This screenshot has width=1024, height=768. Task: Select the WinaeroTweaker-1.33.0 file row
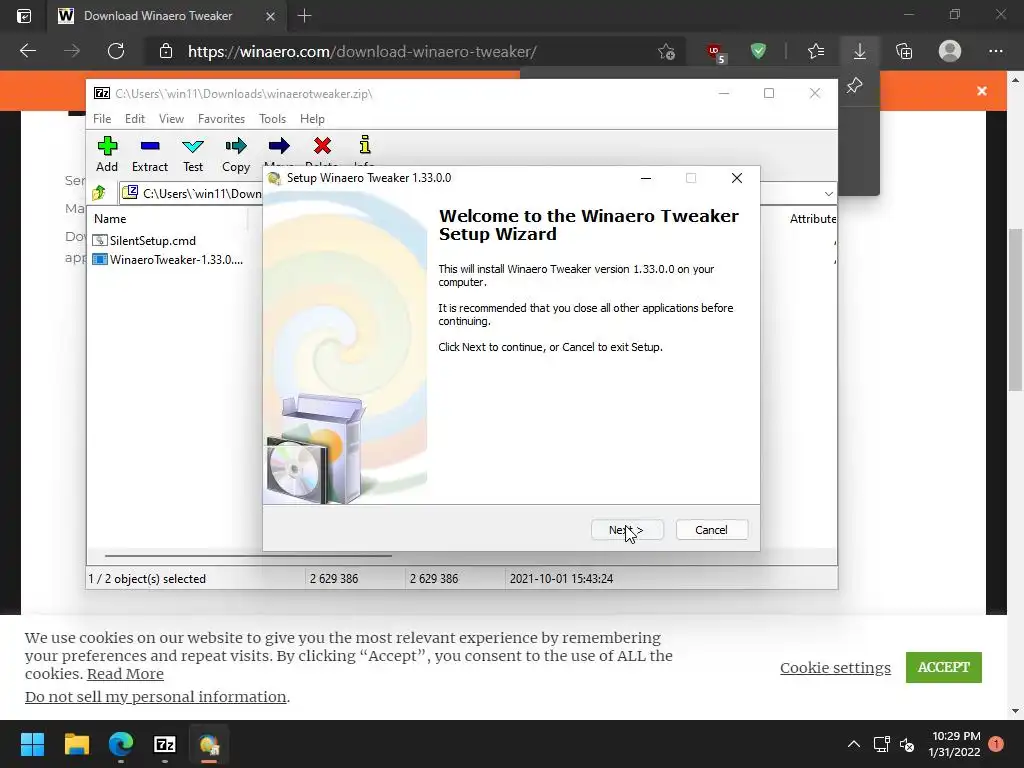pos(168,259)
